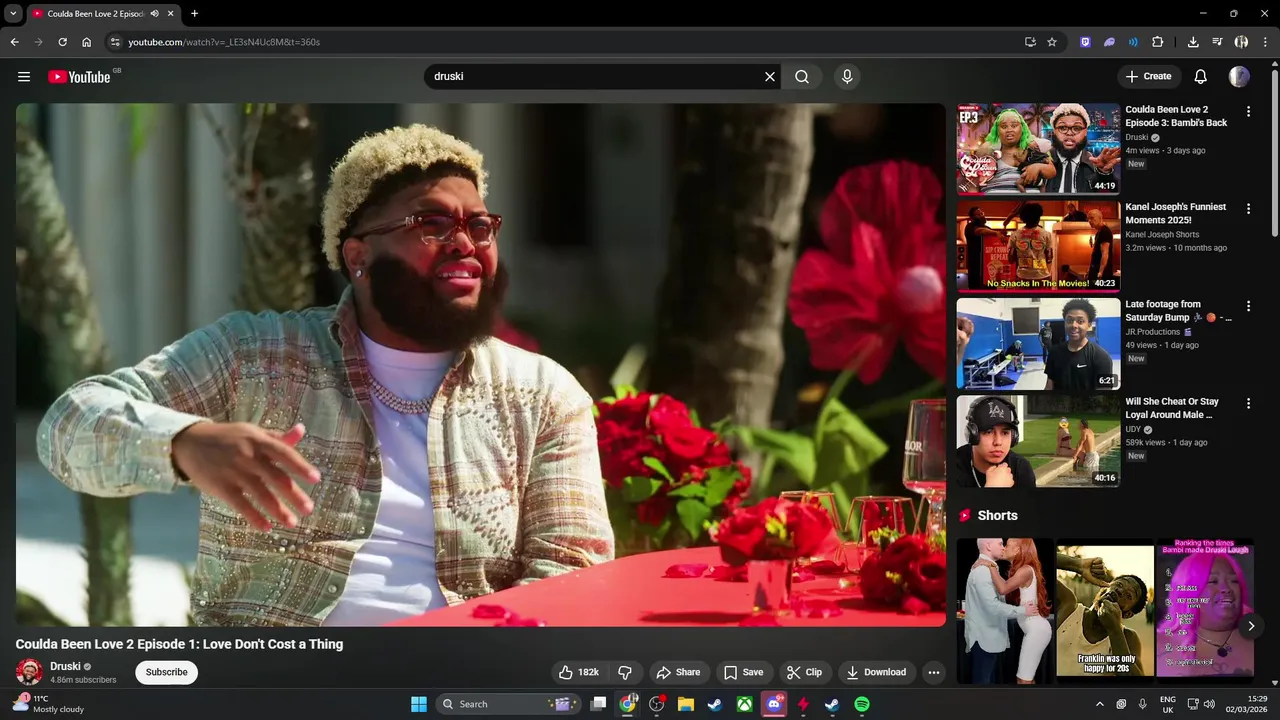Create a Clip from the video
The width and height of the screenshot is (1280, 720).
[805, 672]
